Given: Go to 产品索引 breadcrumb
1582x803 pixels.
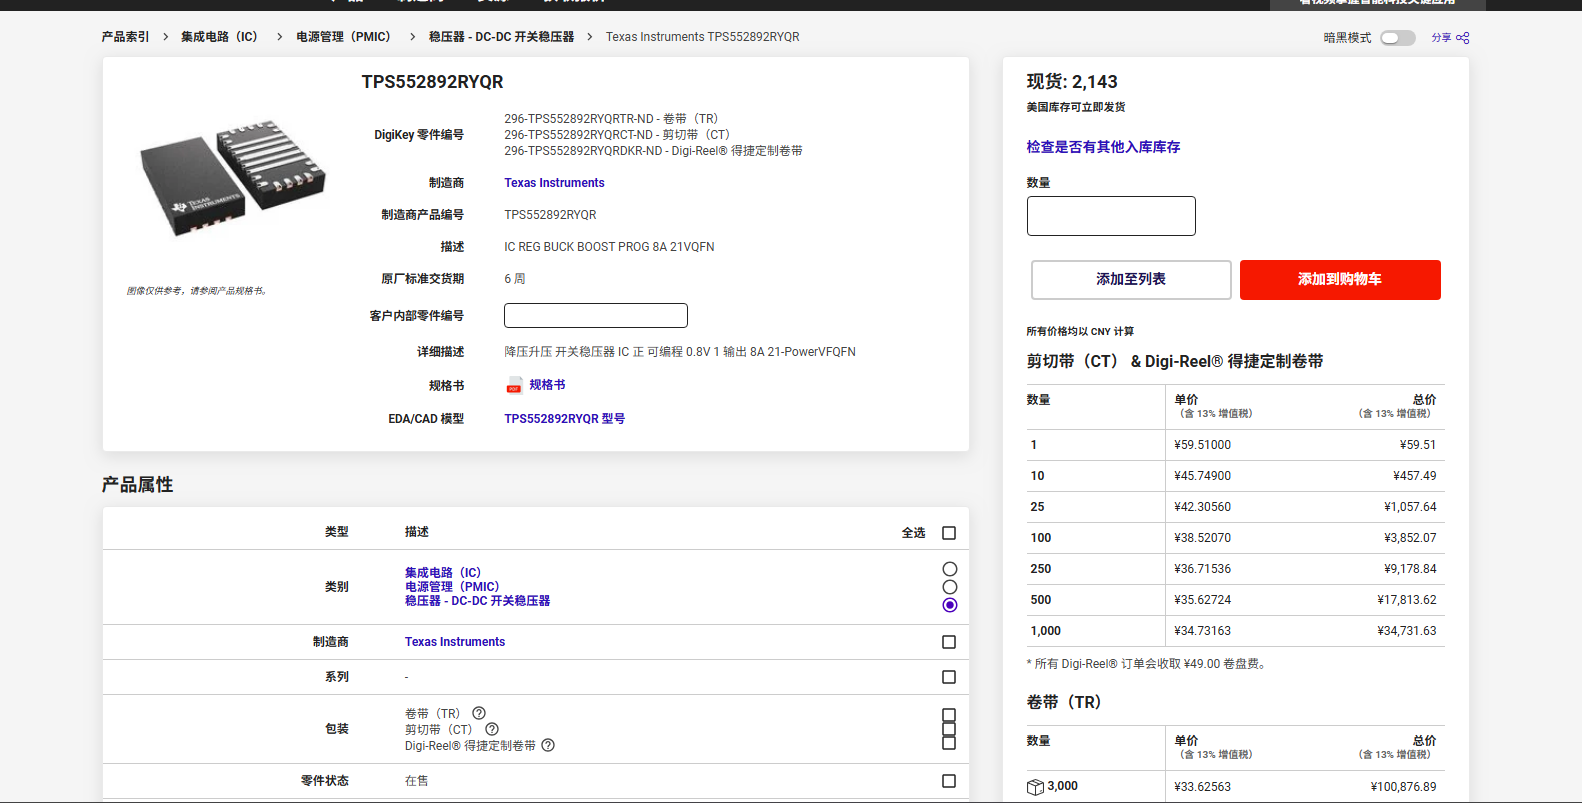Looking at the screenshot, I should click(x=125, y=37).
